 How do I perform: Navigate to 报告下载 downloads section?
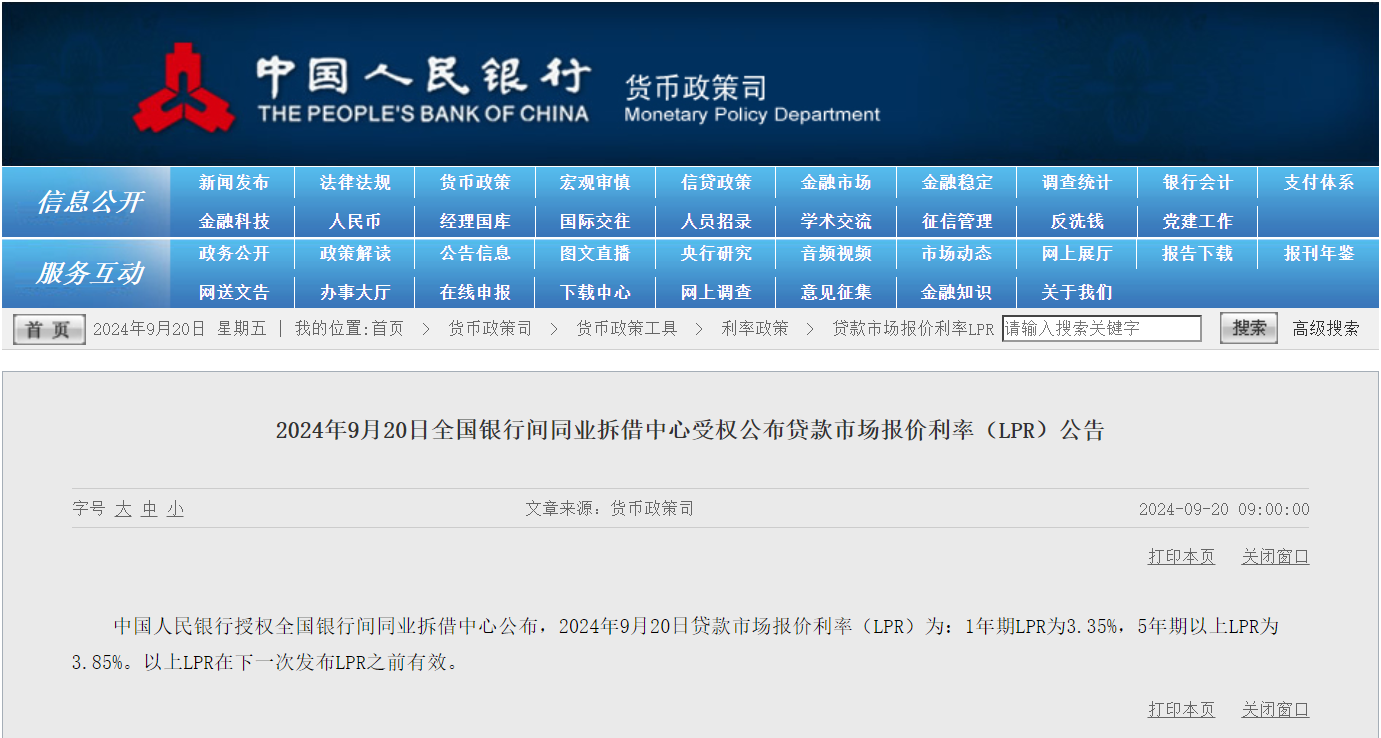pyautogui.click(x=1197, y=255)
